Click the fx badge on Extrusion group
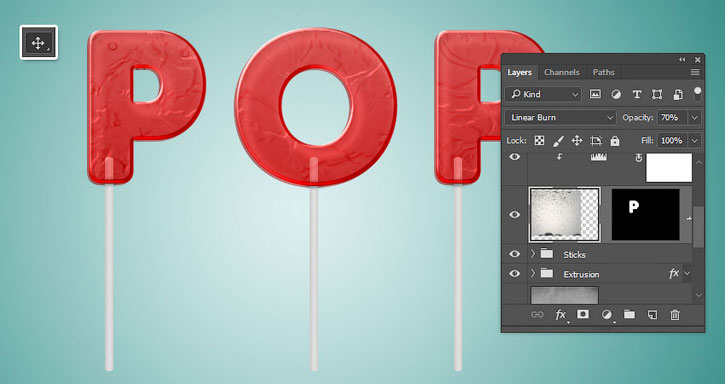The height and width of the screenshot is (384, 725). pos(674,274)
